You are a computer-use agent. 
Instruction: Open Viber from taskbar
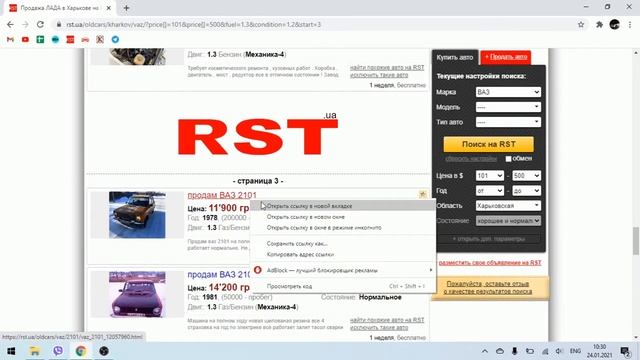click(x=58, y=351)
